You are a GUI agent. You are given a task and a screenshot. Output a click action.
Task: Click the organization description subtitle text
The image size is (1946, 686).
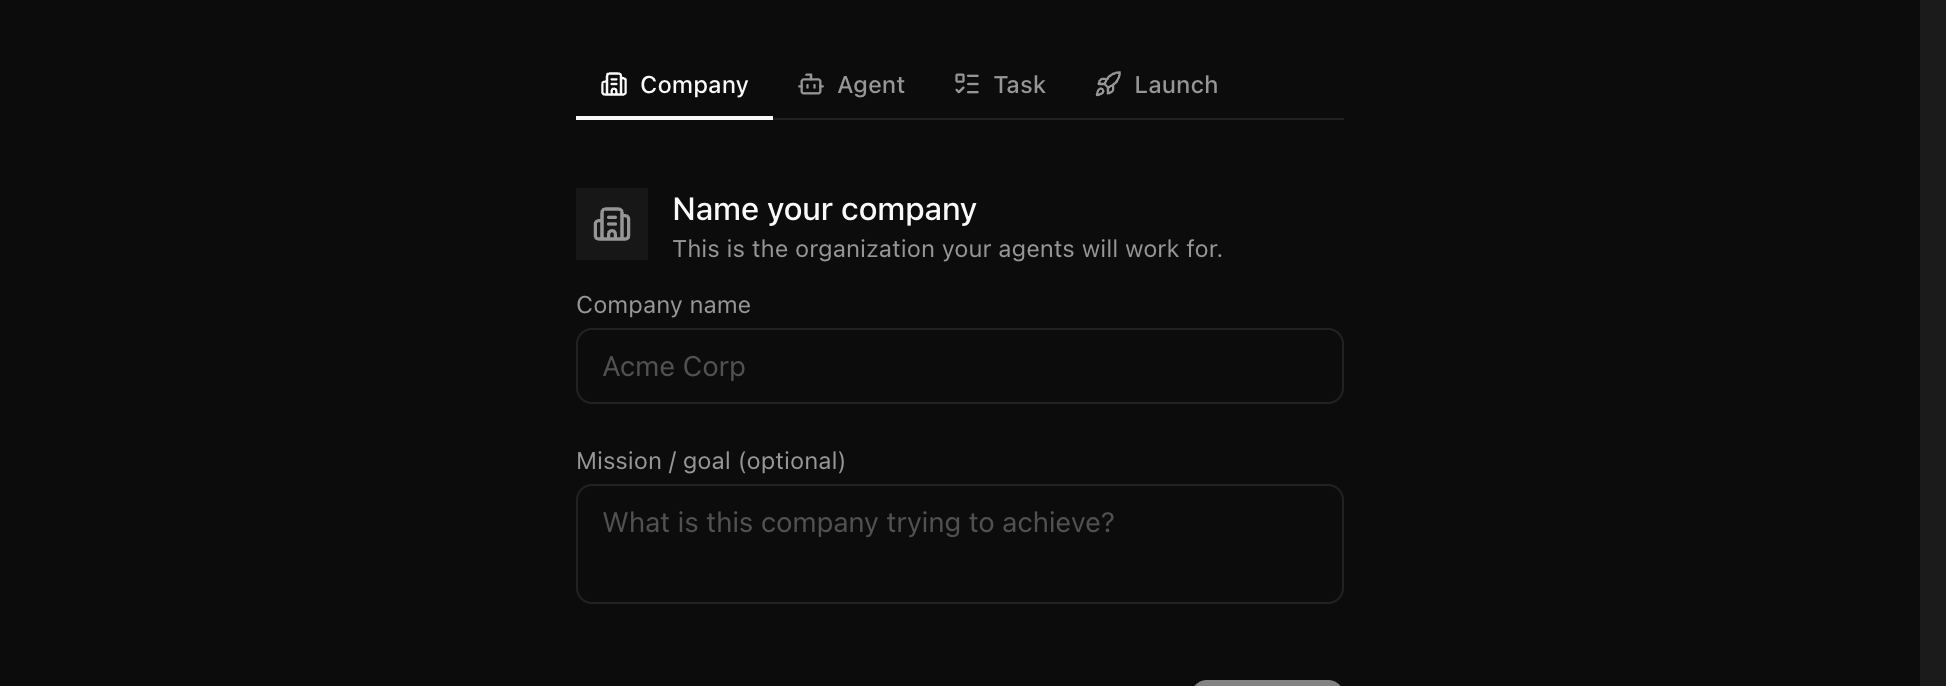coord(947,249)
